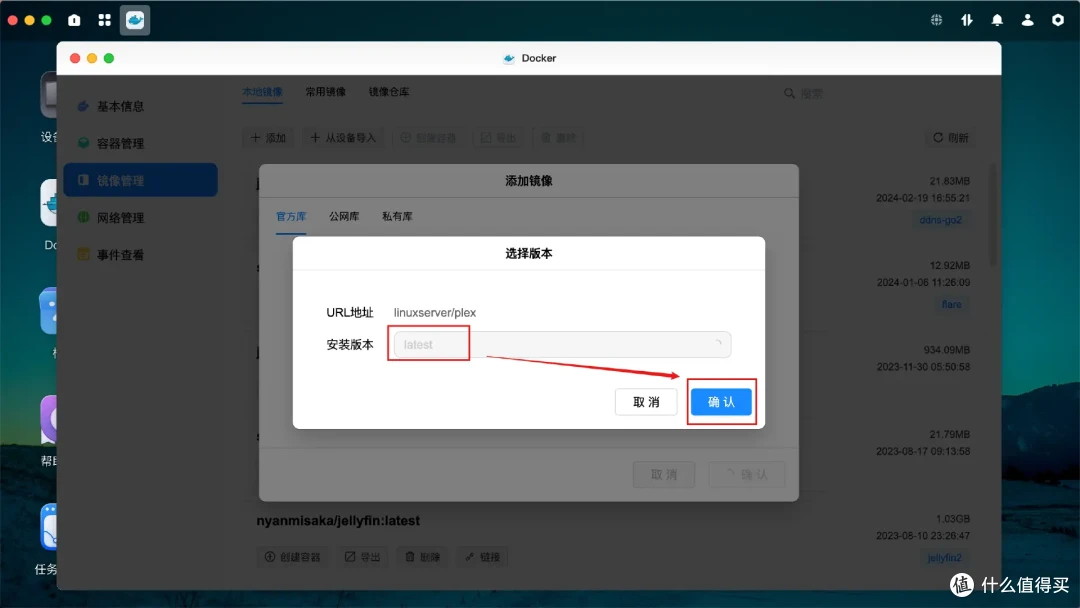The height and width of the screenshot is (608, 1080).
Task: Click the blue 确认 button in 选择版本 dialog
Action: click(720, 401)
